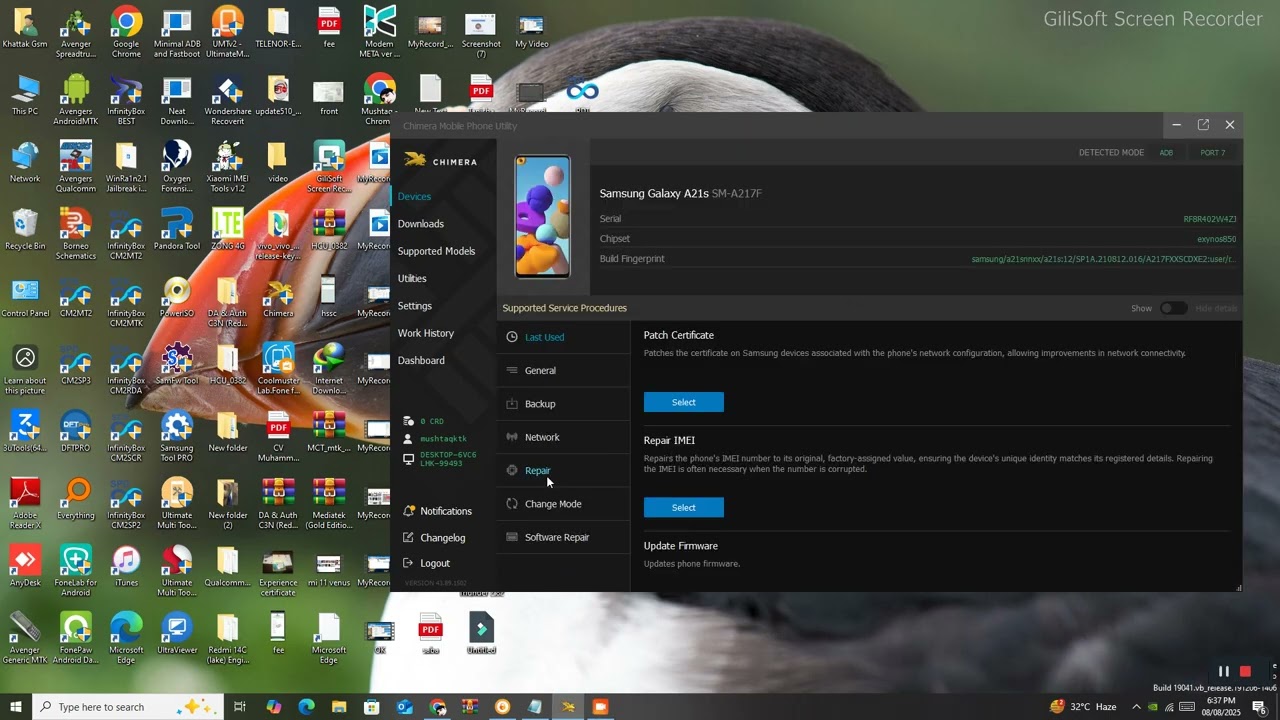Open Google Chrome desktop shortcut
This screenshot has height=720, width=1280.
(x=126, y=32)
